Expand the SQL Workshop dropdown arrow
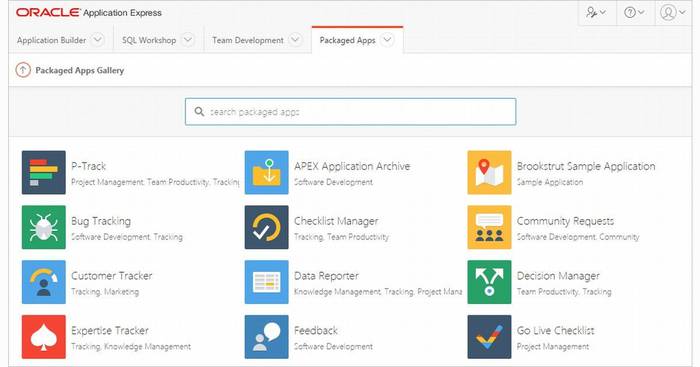This screenshot has height=367, width=700. click(188, 40)
